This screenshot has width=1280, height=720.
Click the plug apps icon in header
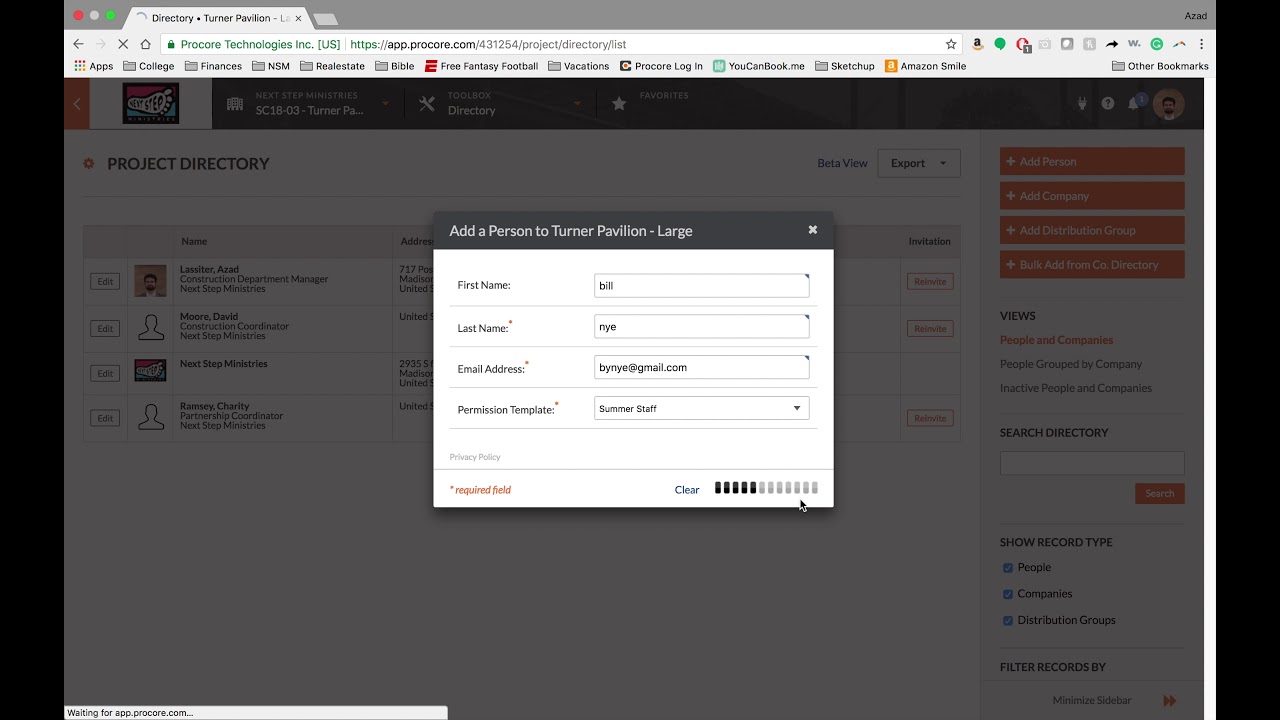click(x=1082, y=103)
